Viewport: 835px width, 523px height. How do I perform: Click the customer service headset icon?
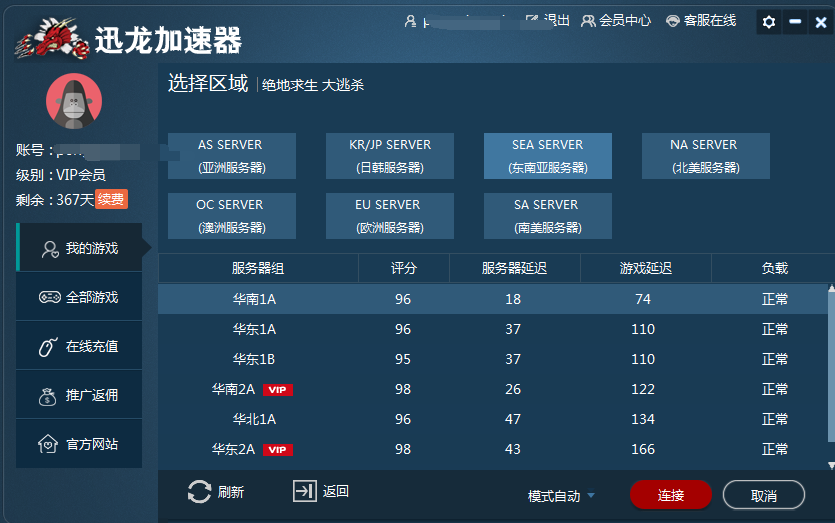click(x=673, y=21)
